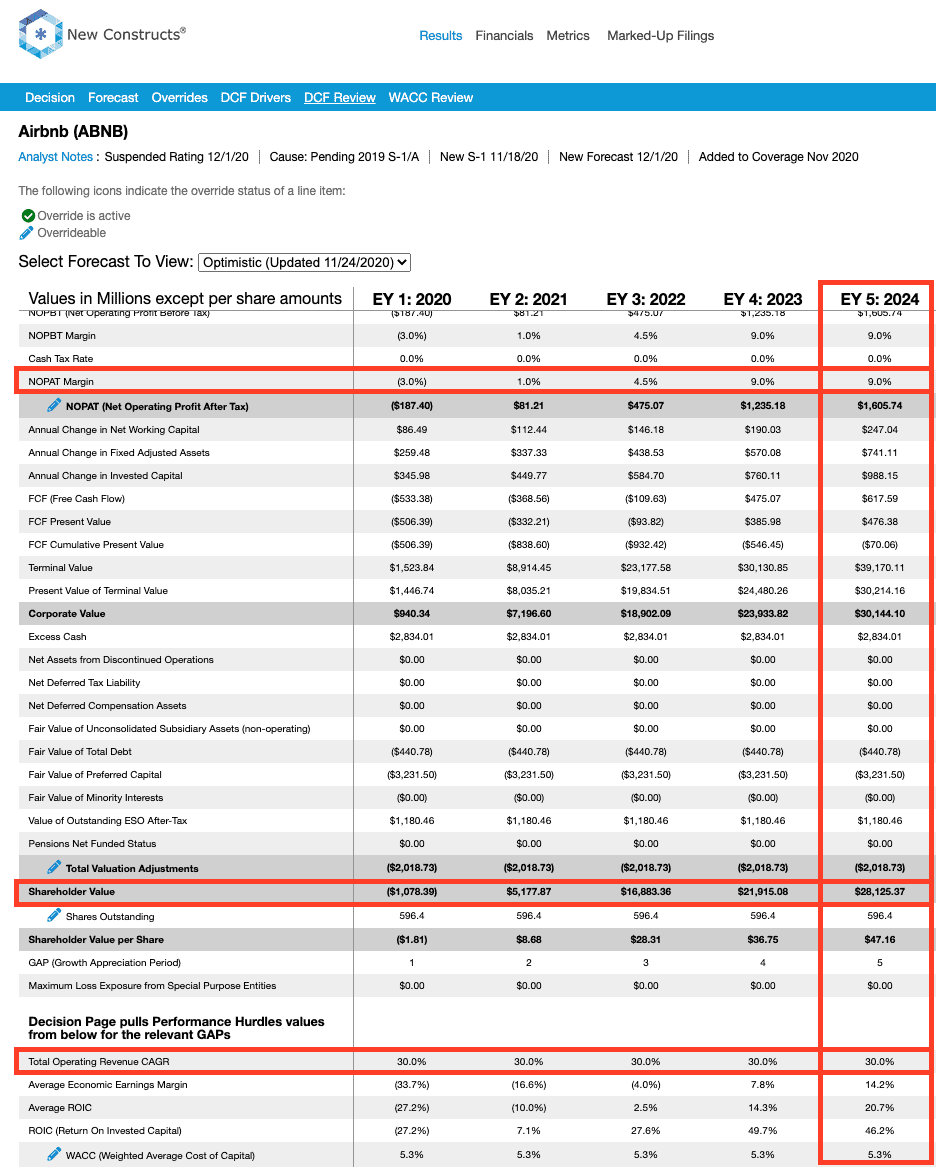Click the pencil icon next to NOPAT row
This screenshot has height=1167, width=936.
54,406
